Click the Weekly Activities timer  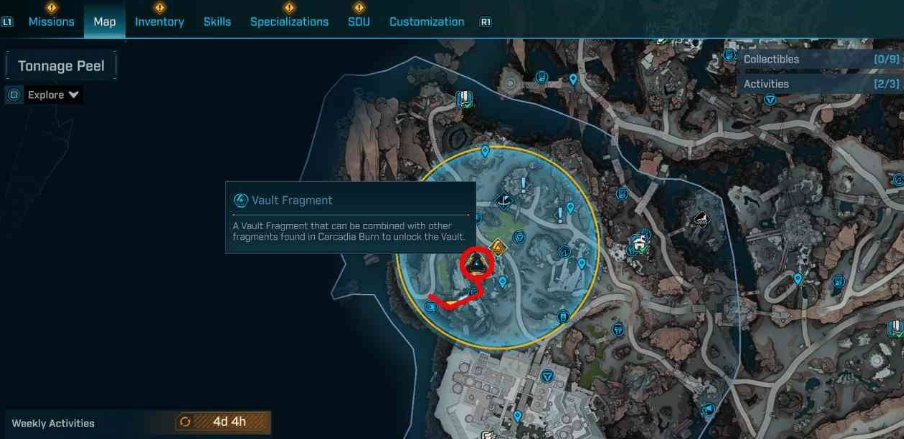click(223, 422)
